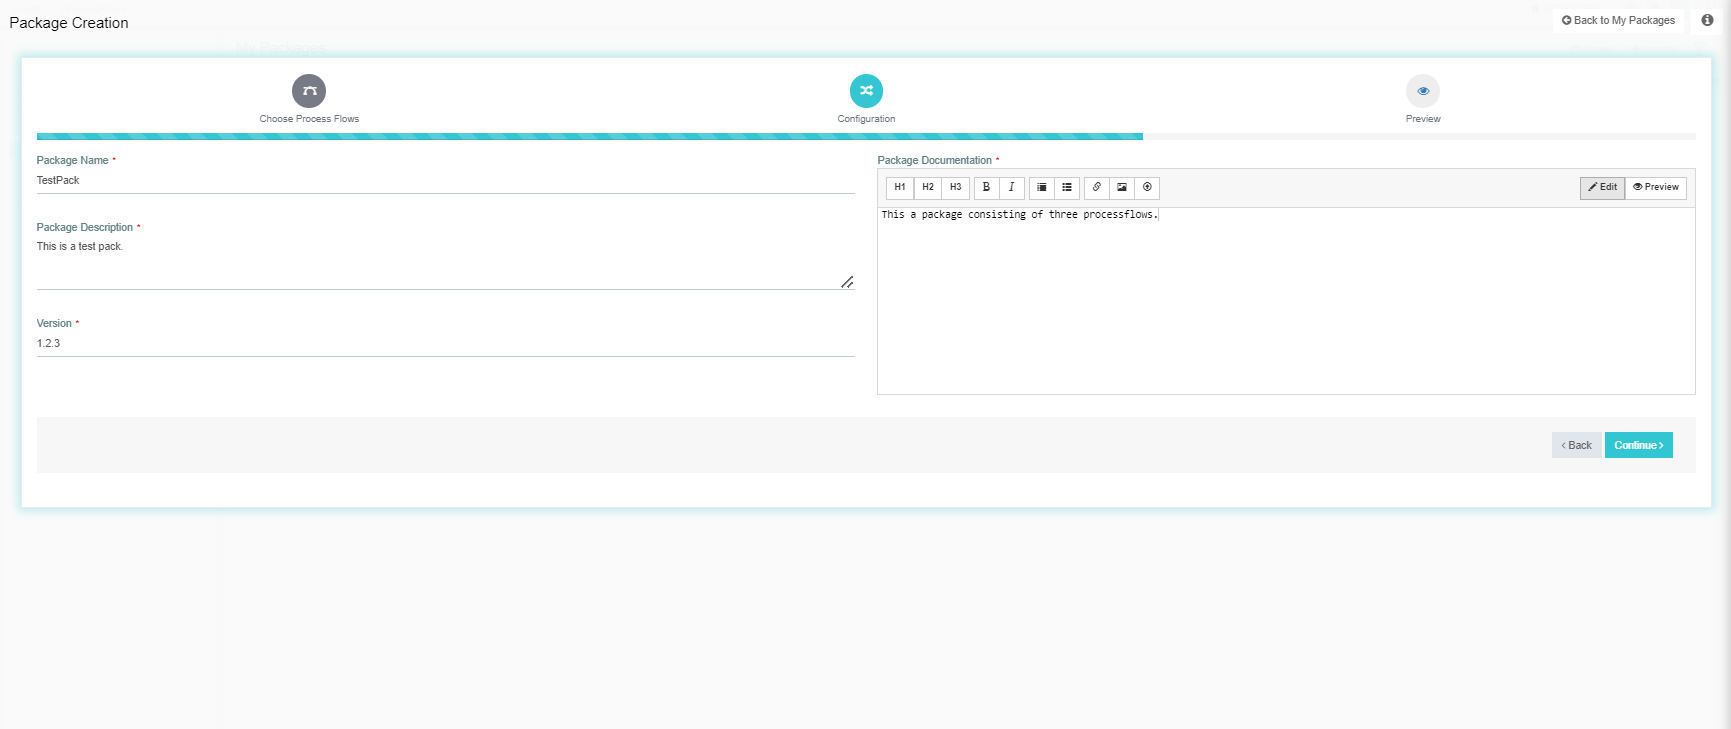Go to the Preview step eye icon
The image size is (1731, 729).
coord(1423,91)
